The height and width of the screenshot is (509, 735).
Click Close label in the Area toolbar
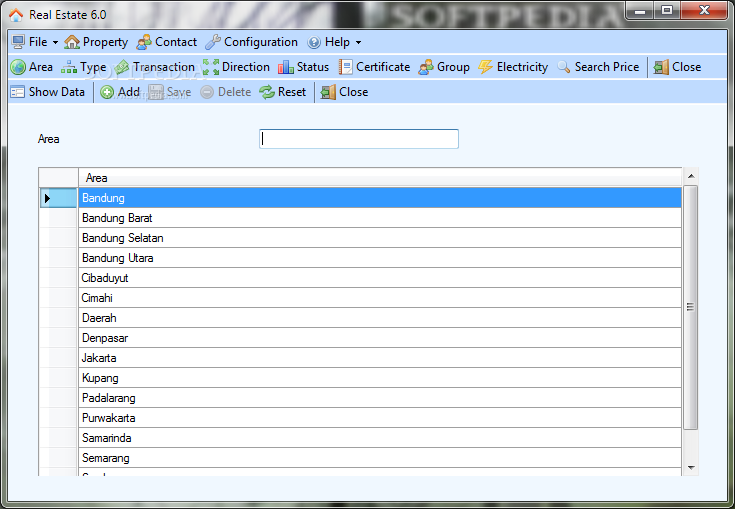pos(686,67)
